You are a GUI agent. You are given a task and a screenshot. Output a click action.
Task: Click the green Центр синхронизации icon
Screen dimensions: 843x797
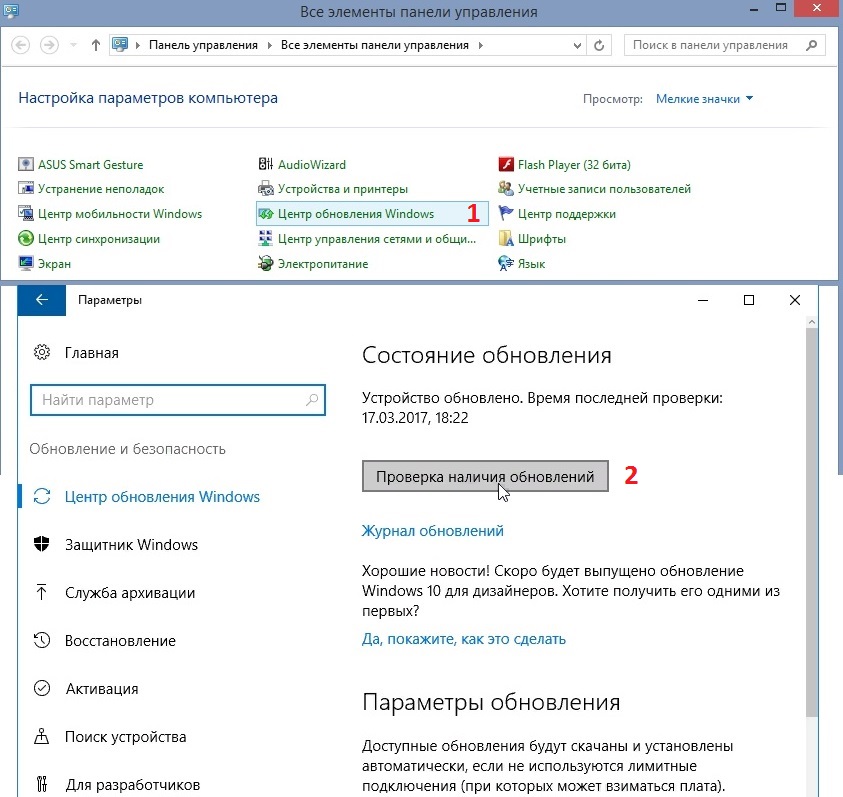click(26, 238)
